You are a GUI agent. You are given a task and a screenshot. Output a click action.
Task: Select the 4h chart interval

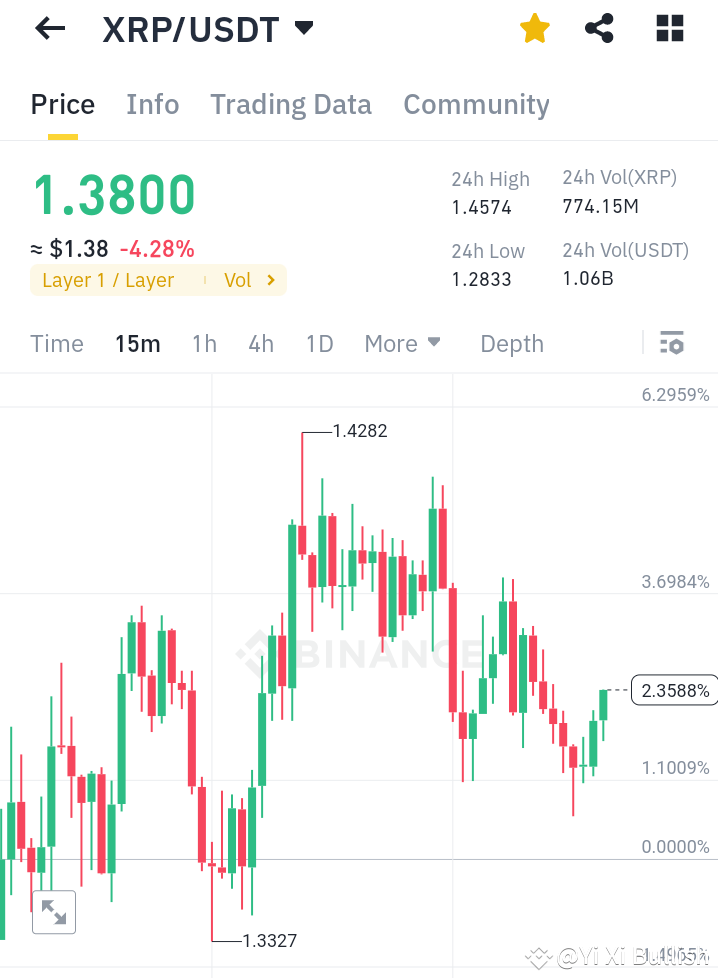tap(261, 343)
